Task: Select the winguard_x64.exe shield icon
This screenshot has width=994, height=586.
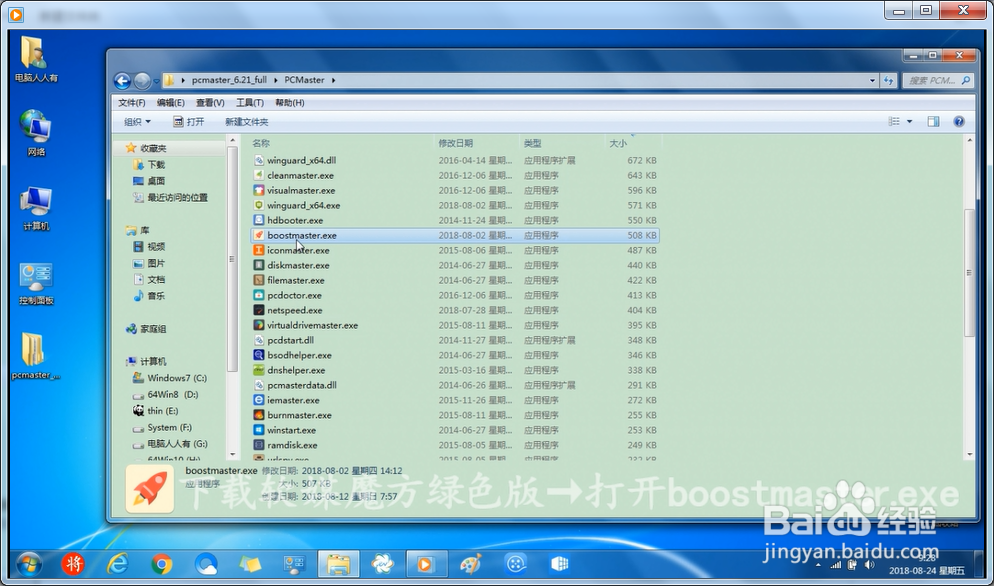Action: (259, 205)
